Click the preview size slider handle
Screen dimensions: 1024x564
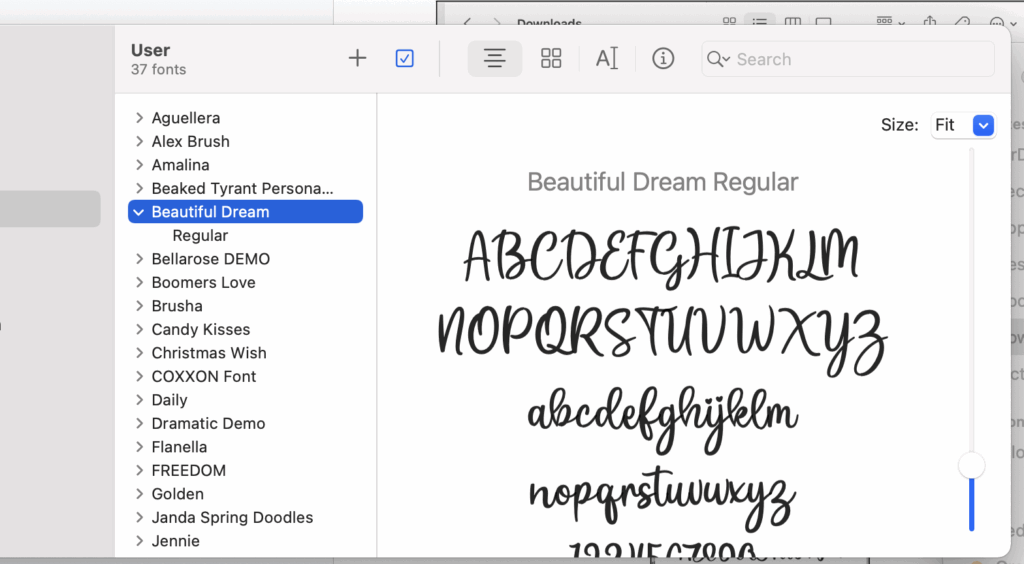coord(971,465)
